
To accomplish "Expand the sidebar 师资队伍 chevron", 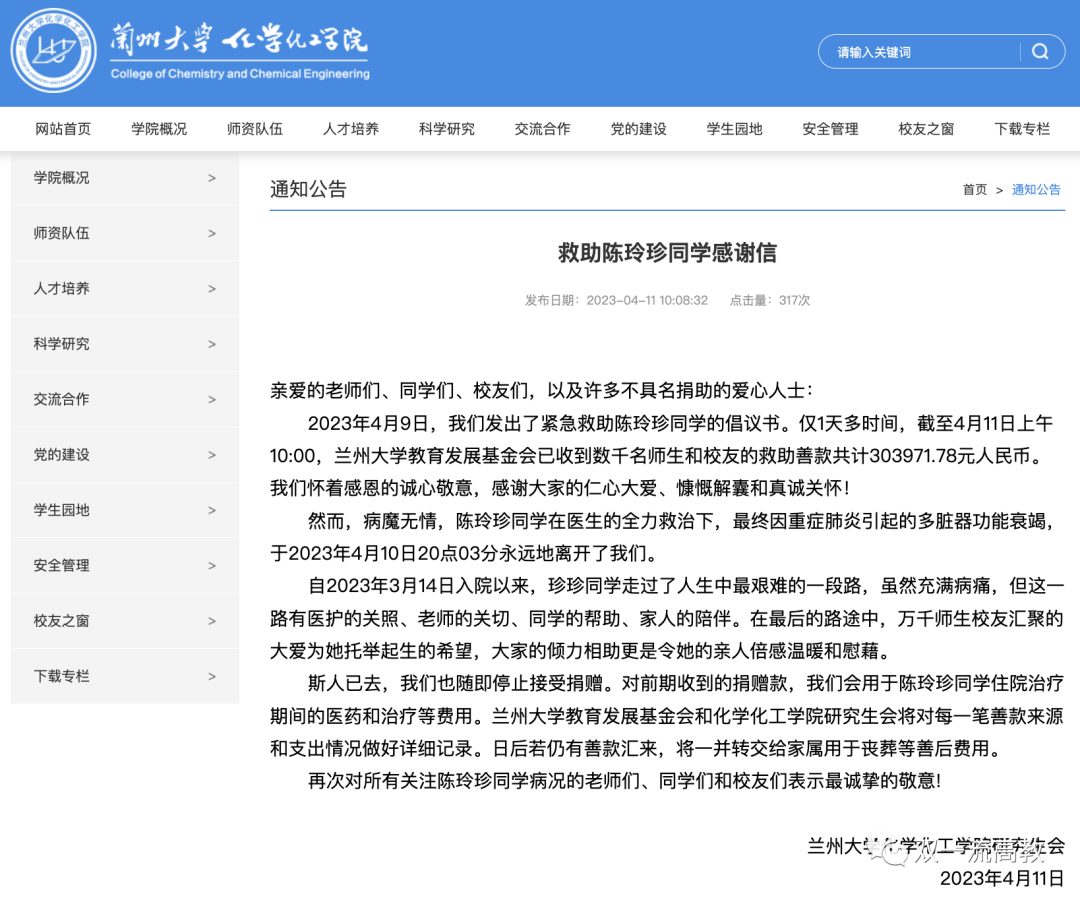I will 212,233.
